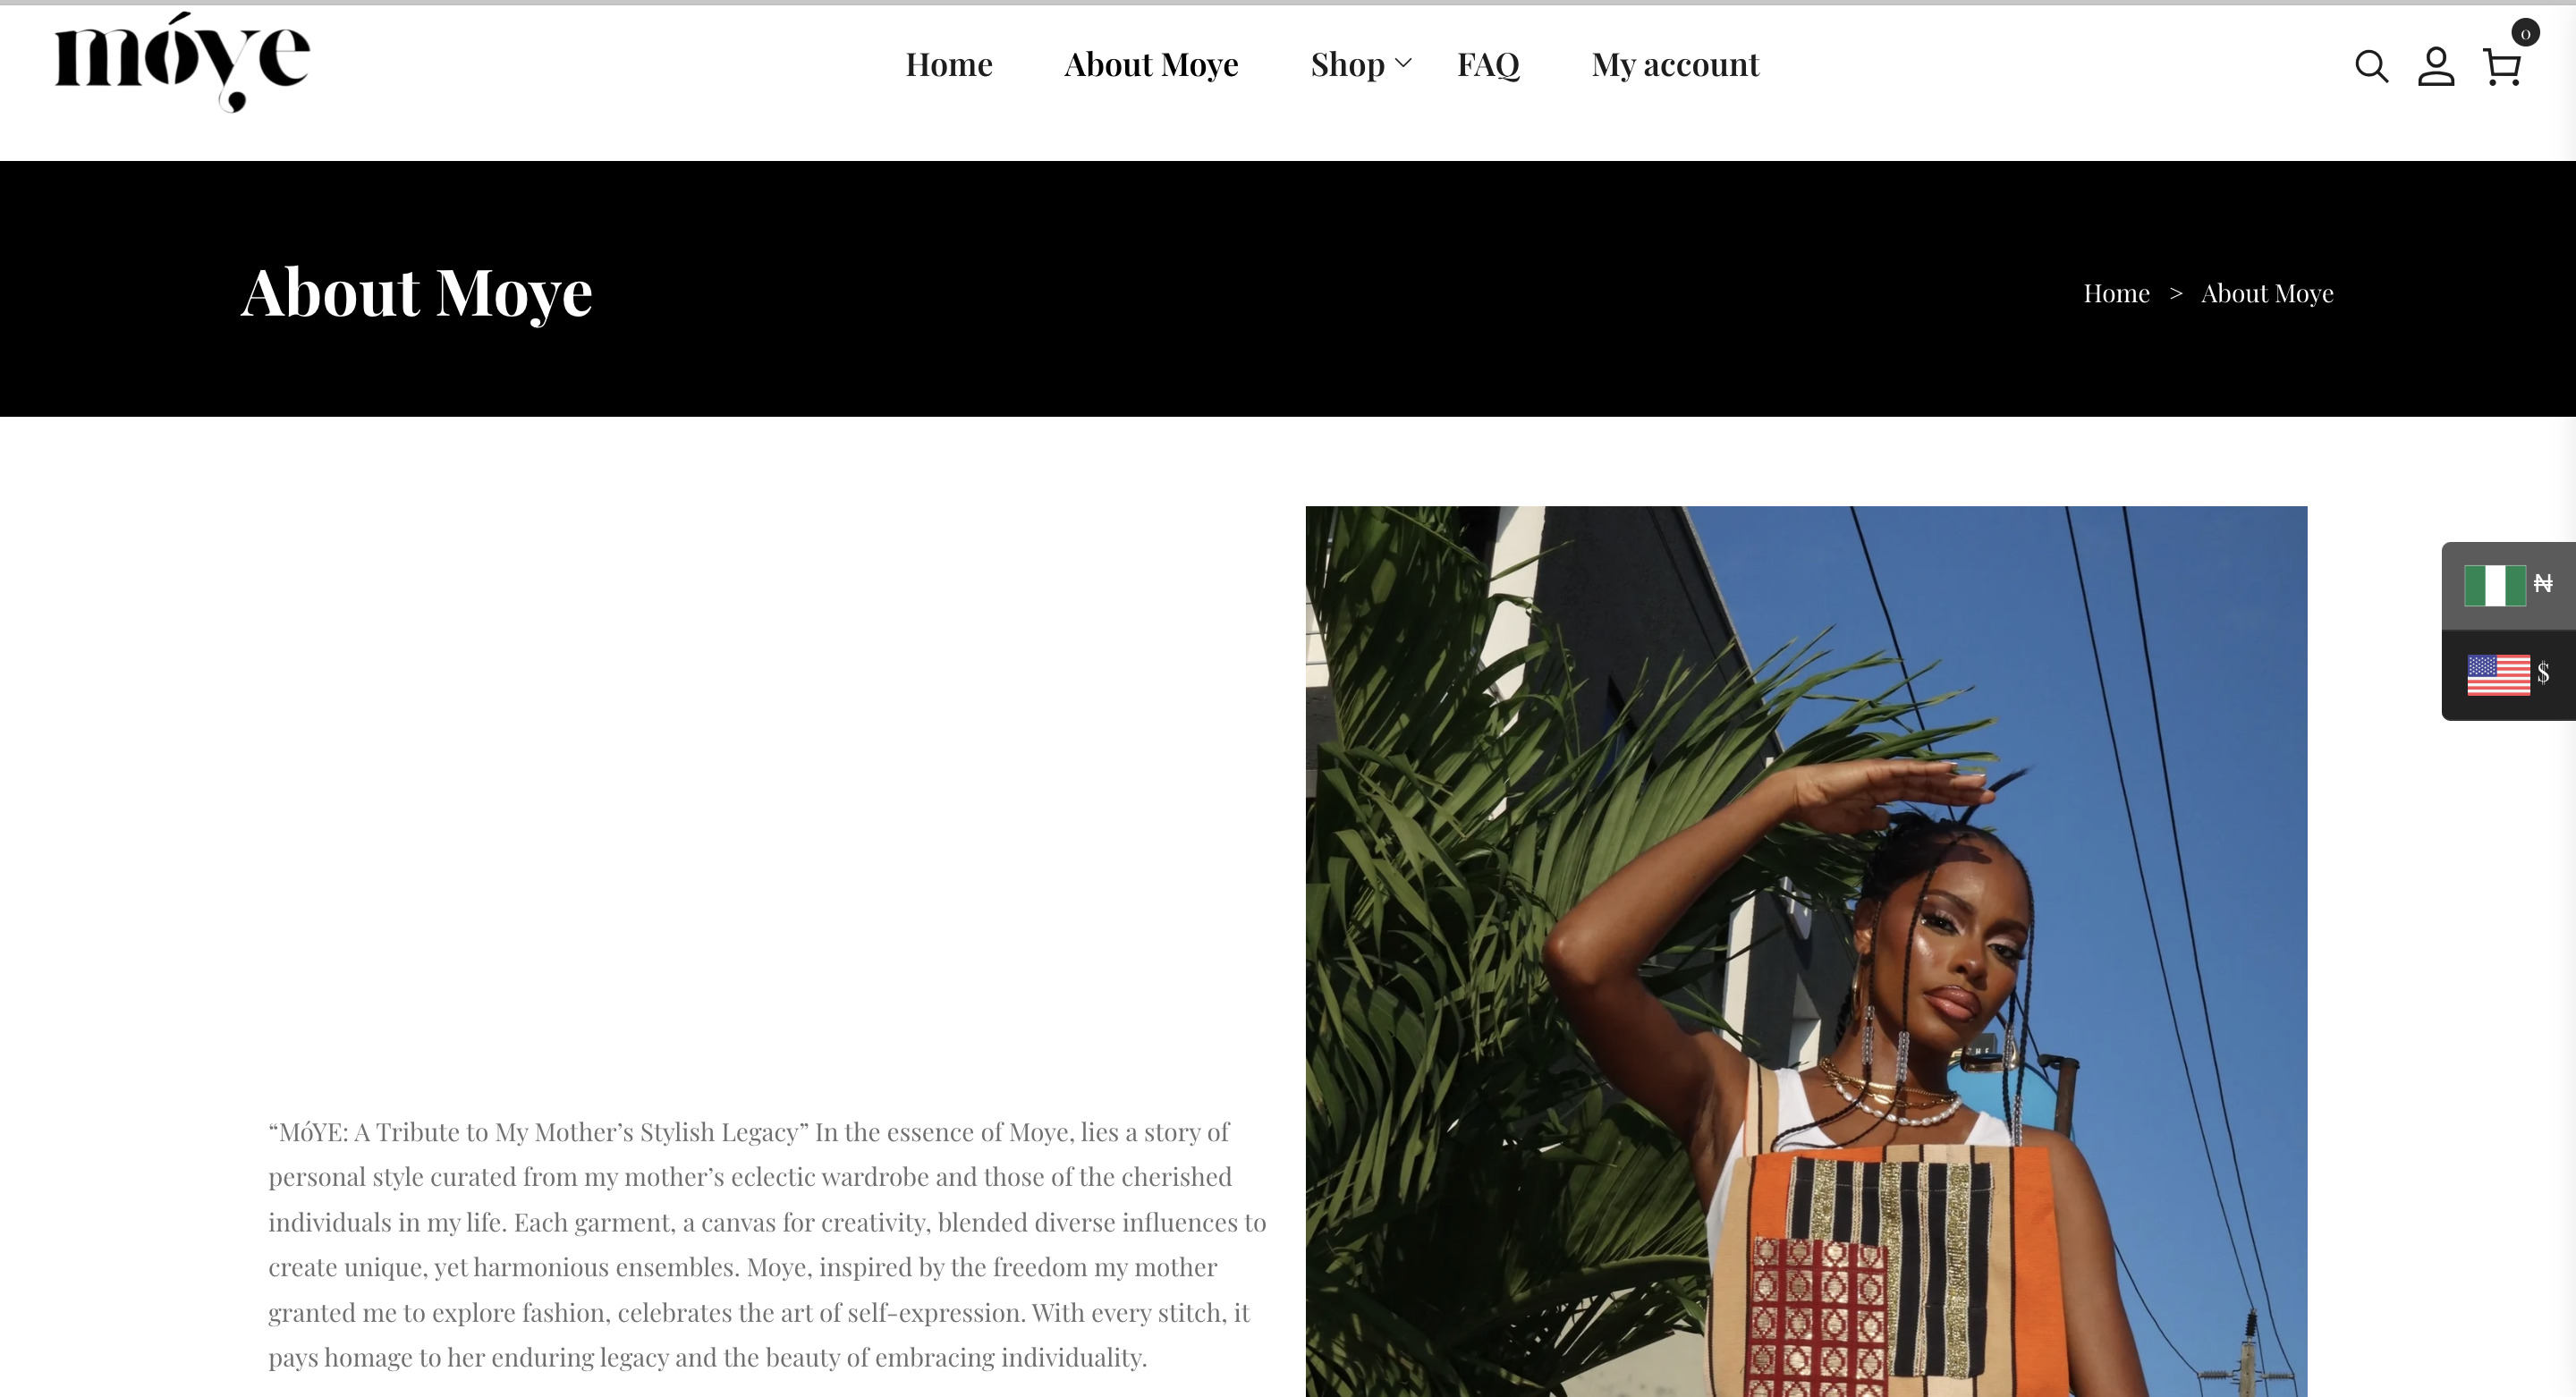
Task: Click the cart item count badge
Action: (2525, 32)
